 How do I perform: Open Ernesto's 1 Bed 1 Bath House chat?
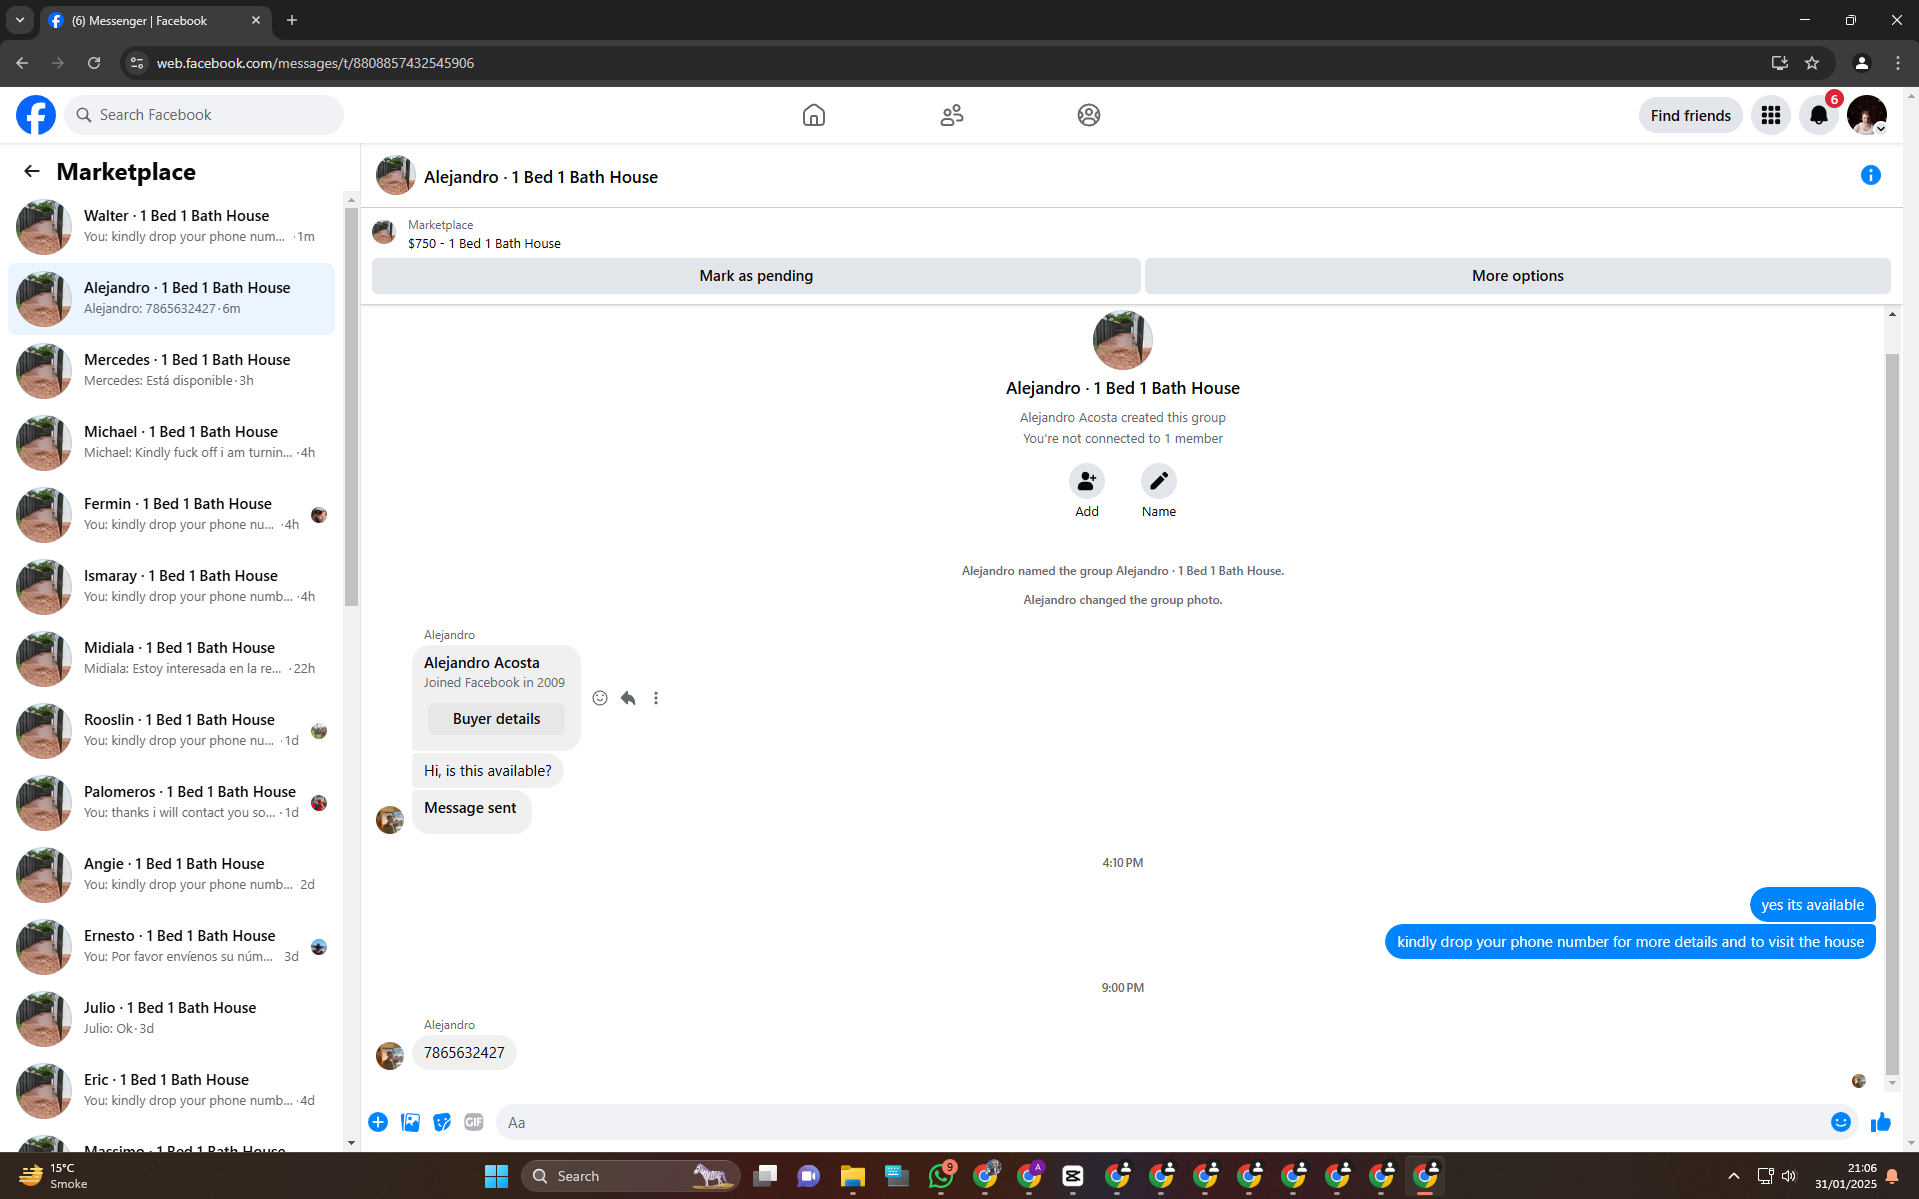pos(171,947)
